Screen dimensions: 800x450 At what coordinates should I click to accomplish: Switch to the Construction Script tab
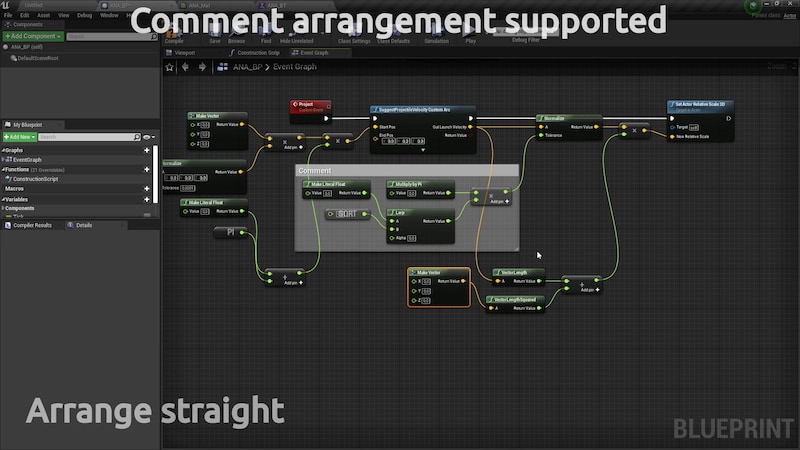(255, 53)
